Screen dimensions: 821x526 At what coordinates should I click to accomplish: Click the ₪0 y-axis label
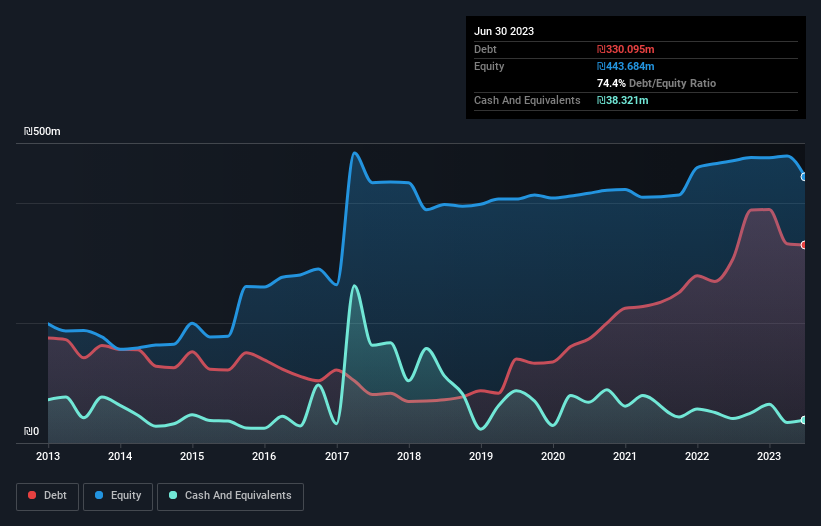tap(31, 431)
